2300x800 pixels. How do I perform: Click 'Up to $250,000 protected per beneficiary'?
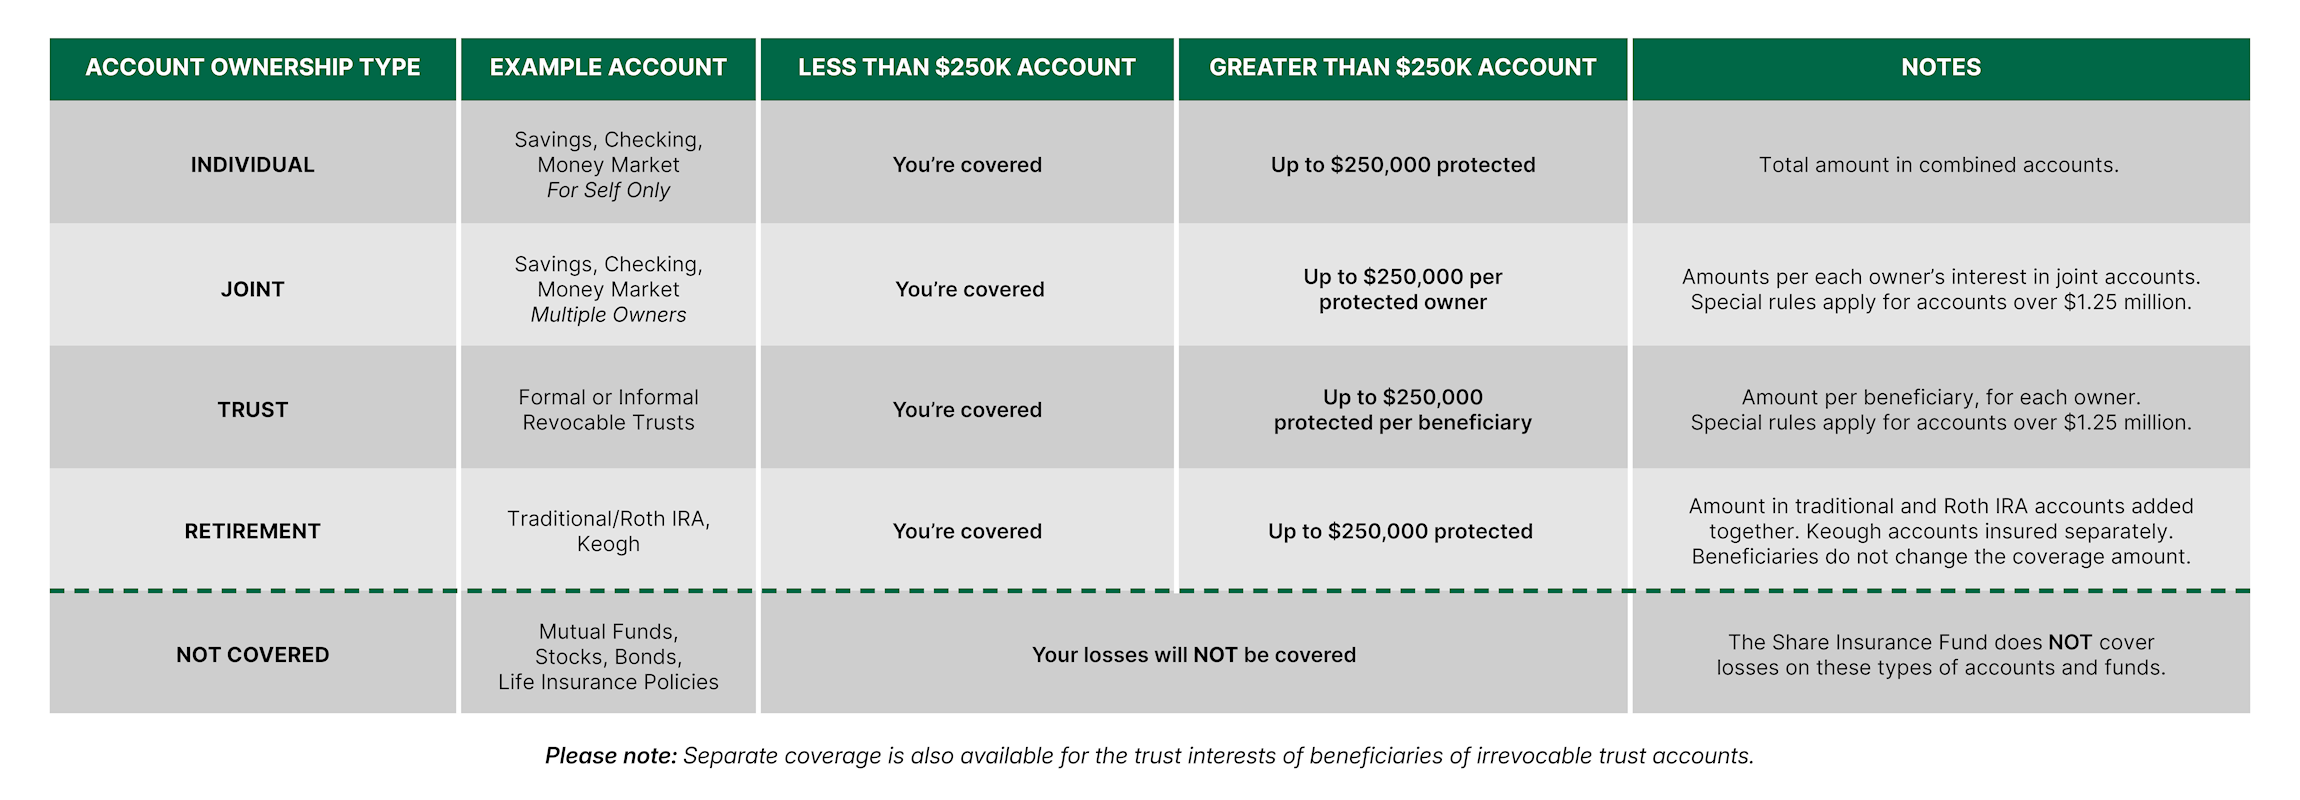click(1402, 410)
